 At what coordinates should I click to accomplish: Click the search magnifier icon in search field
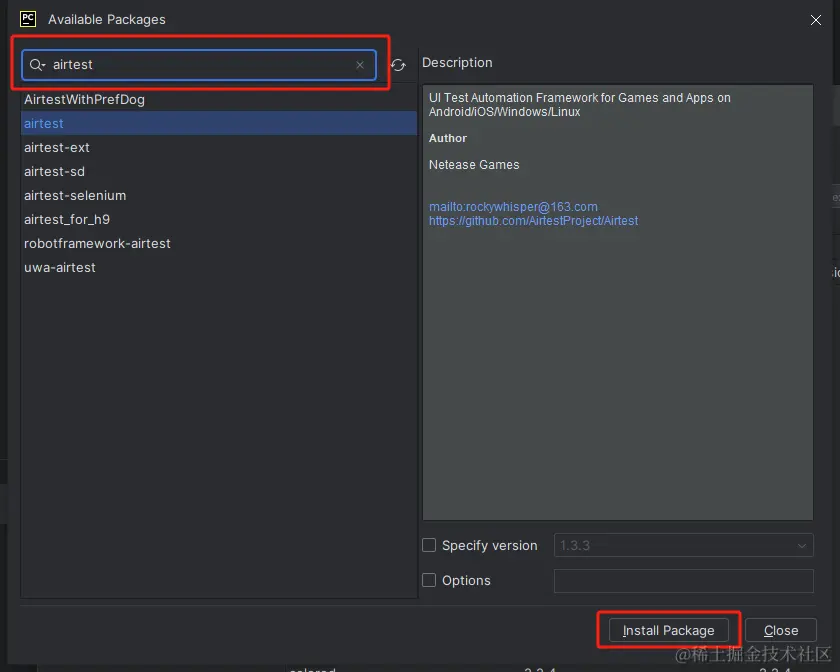tap(36, 65)
